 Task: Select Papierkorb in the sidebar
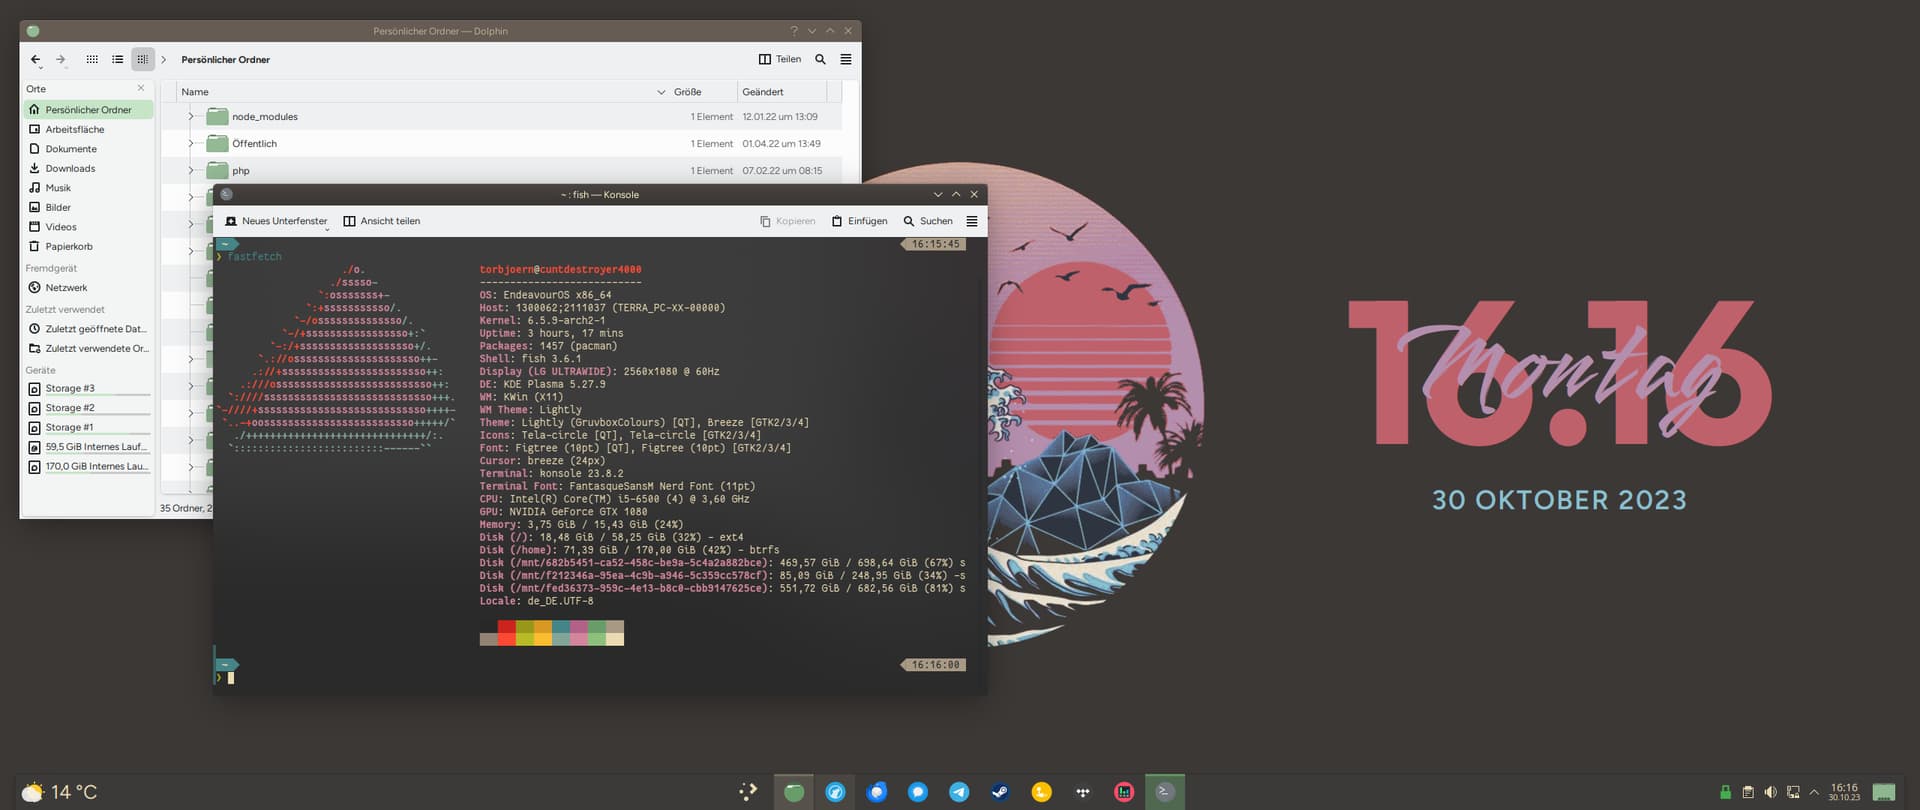pyautogui.click(x=68, y=246)
